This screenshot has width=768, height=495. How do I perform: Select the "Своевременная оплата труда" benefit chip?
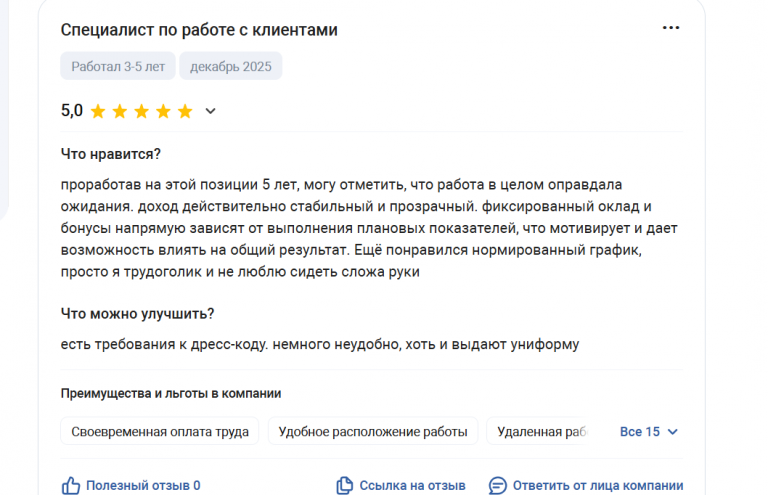click(160, 432)
